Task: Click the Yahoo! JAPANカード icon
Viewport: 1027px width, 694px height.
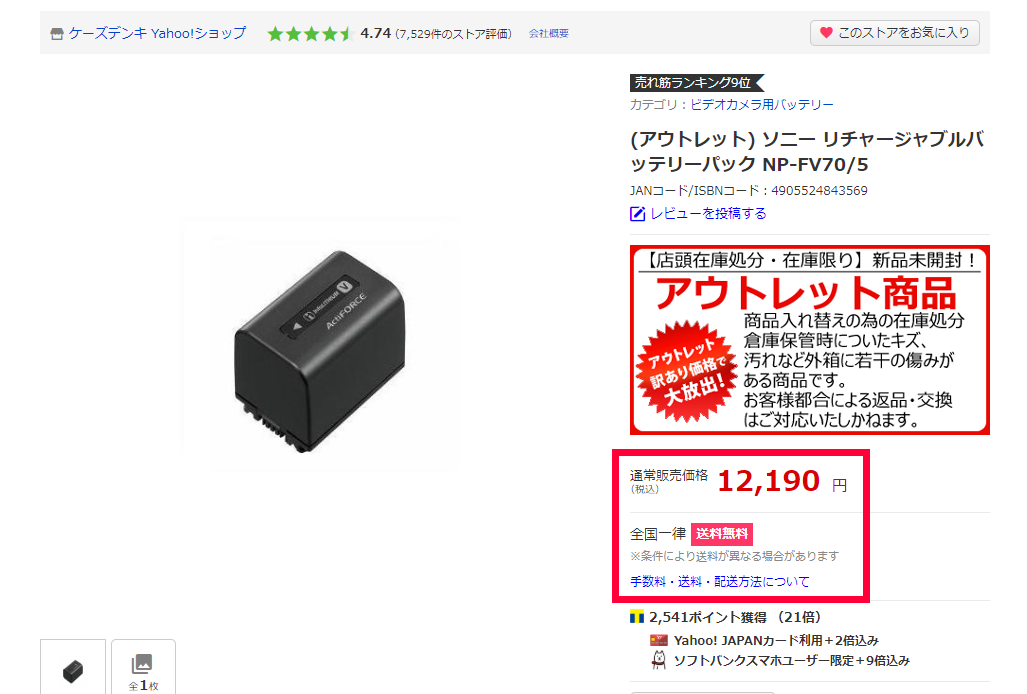Action: 658,640
